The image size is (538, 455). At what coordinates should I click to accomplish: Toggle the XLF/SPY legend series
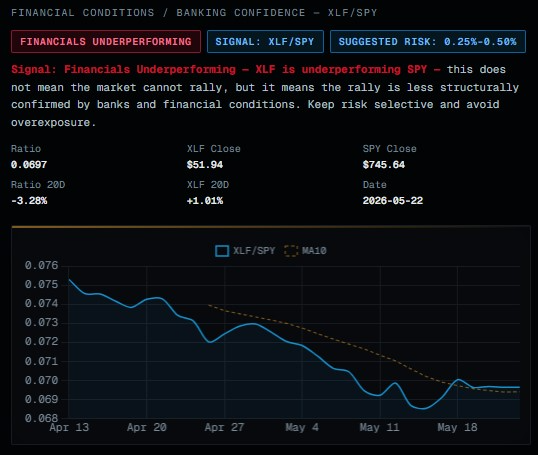[x=245, y=251]
